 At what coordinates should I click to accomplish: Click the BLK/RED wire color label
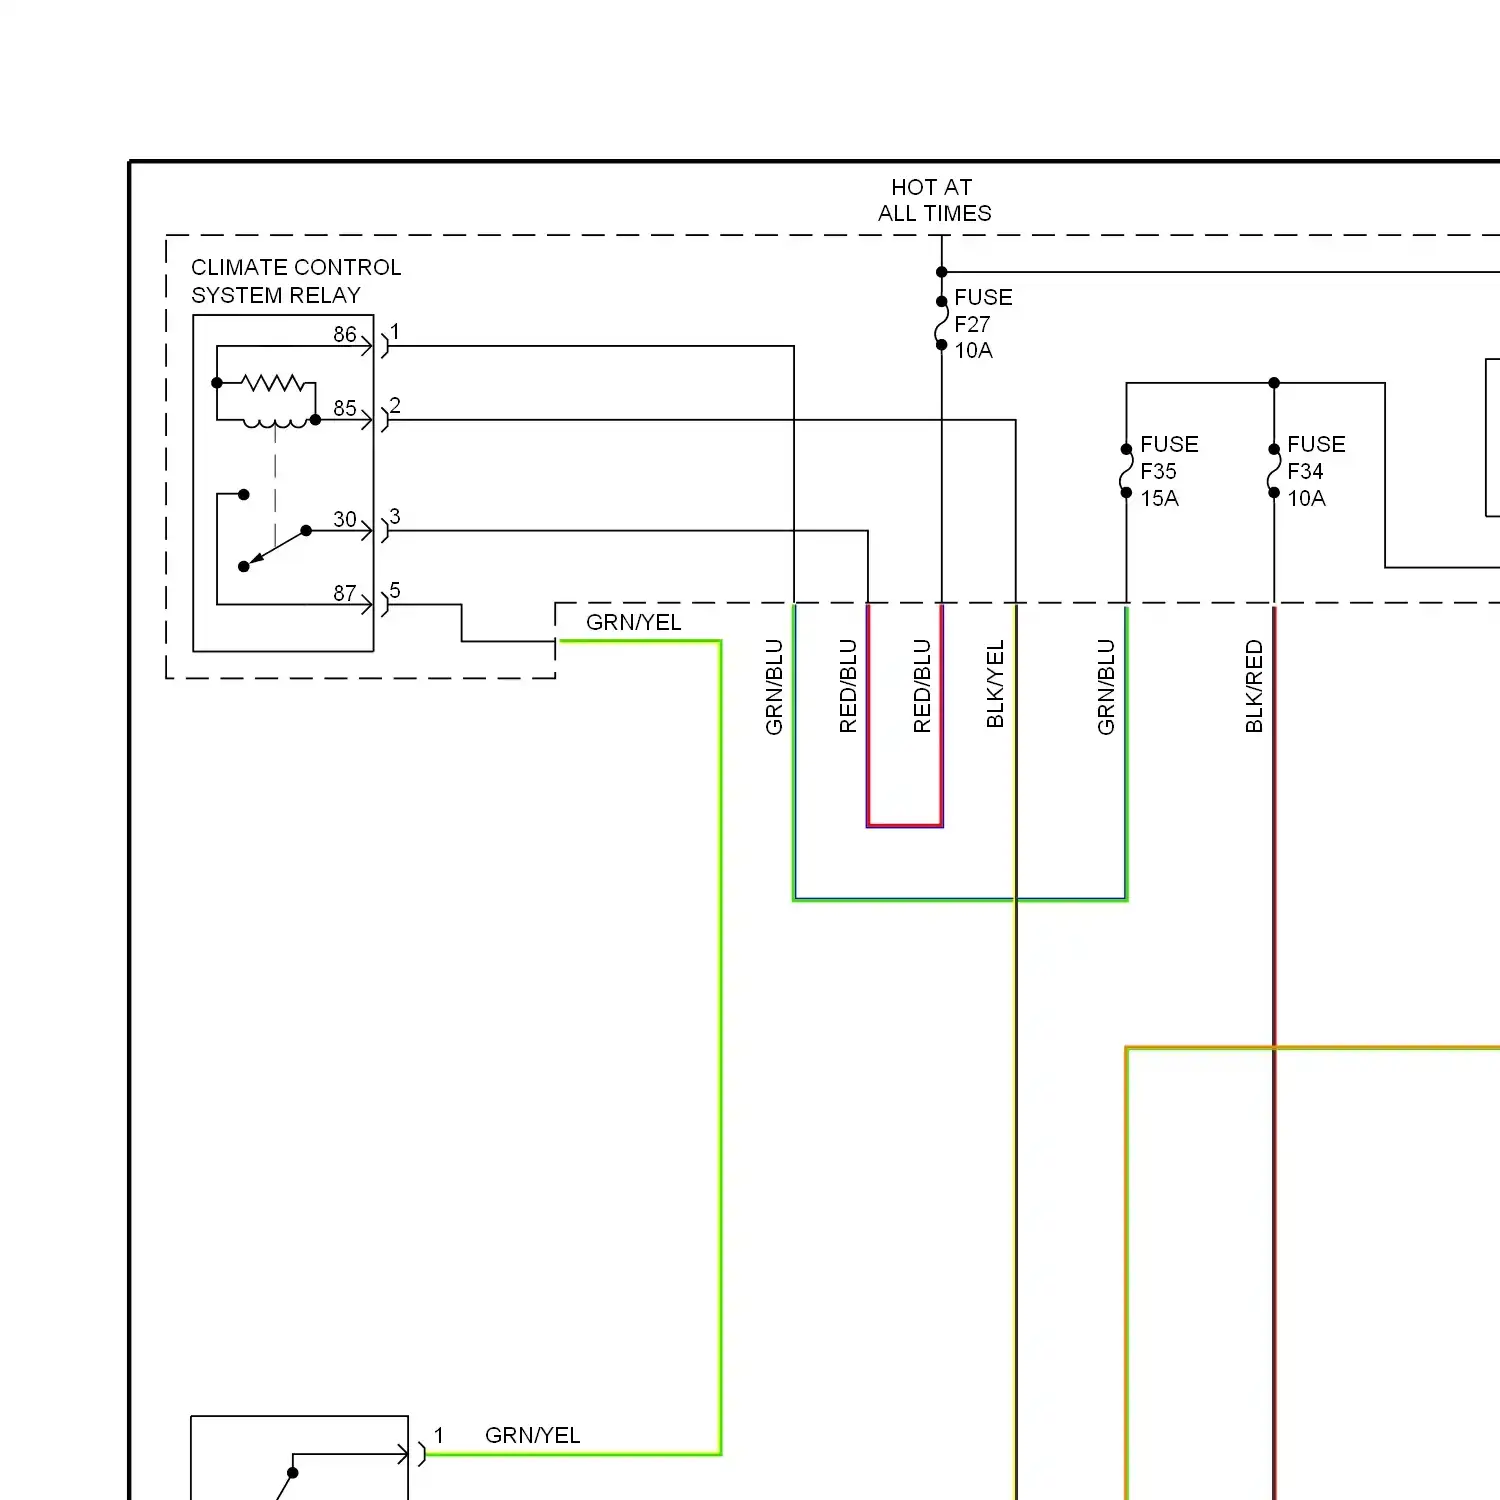click(1254, 687)
